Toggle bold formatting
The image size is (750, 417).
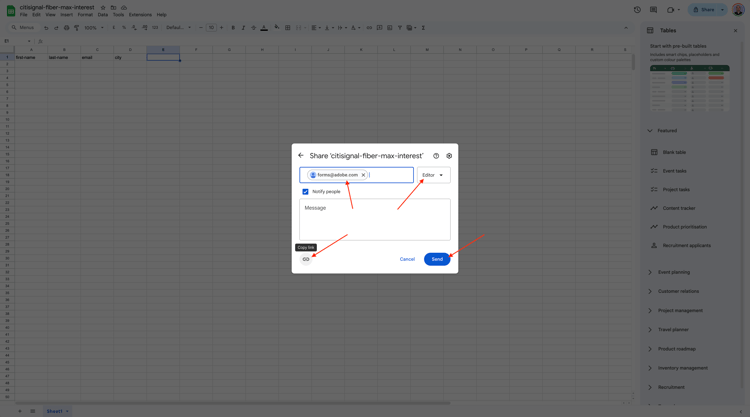(x=233, y=28)
